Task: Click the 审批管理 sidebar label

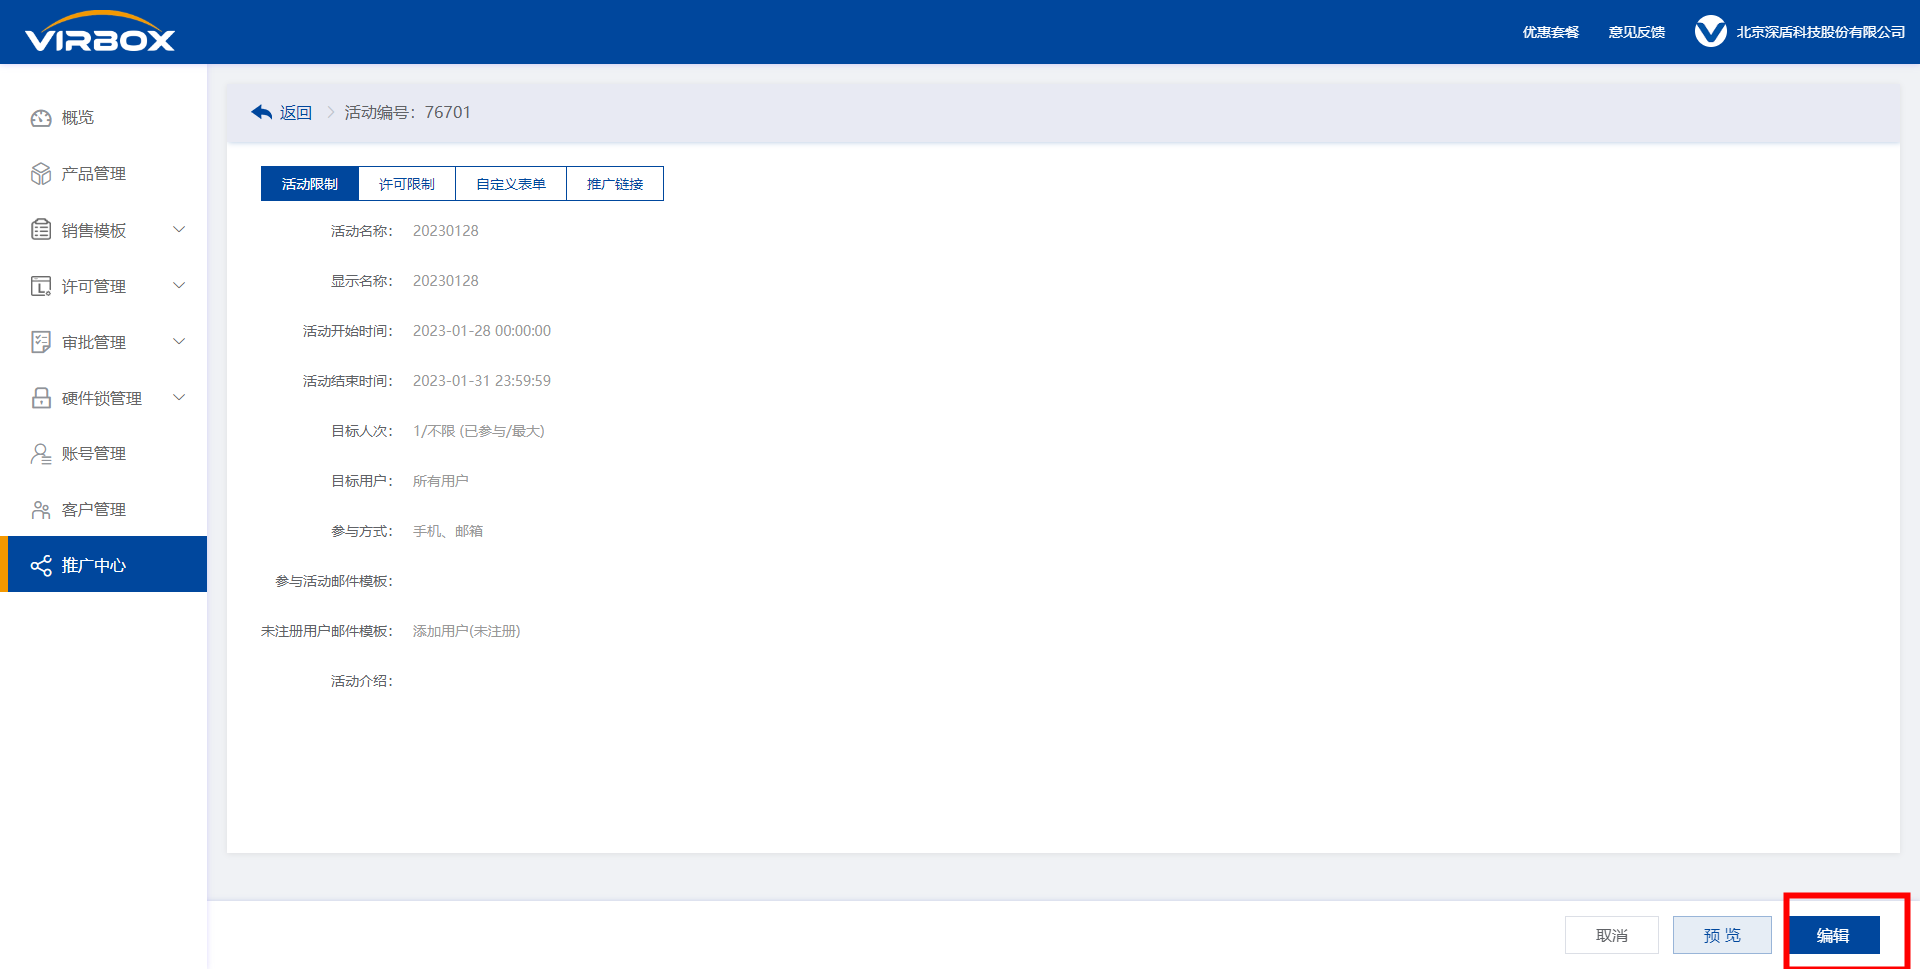Action: tap(94, 343)
